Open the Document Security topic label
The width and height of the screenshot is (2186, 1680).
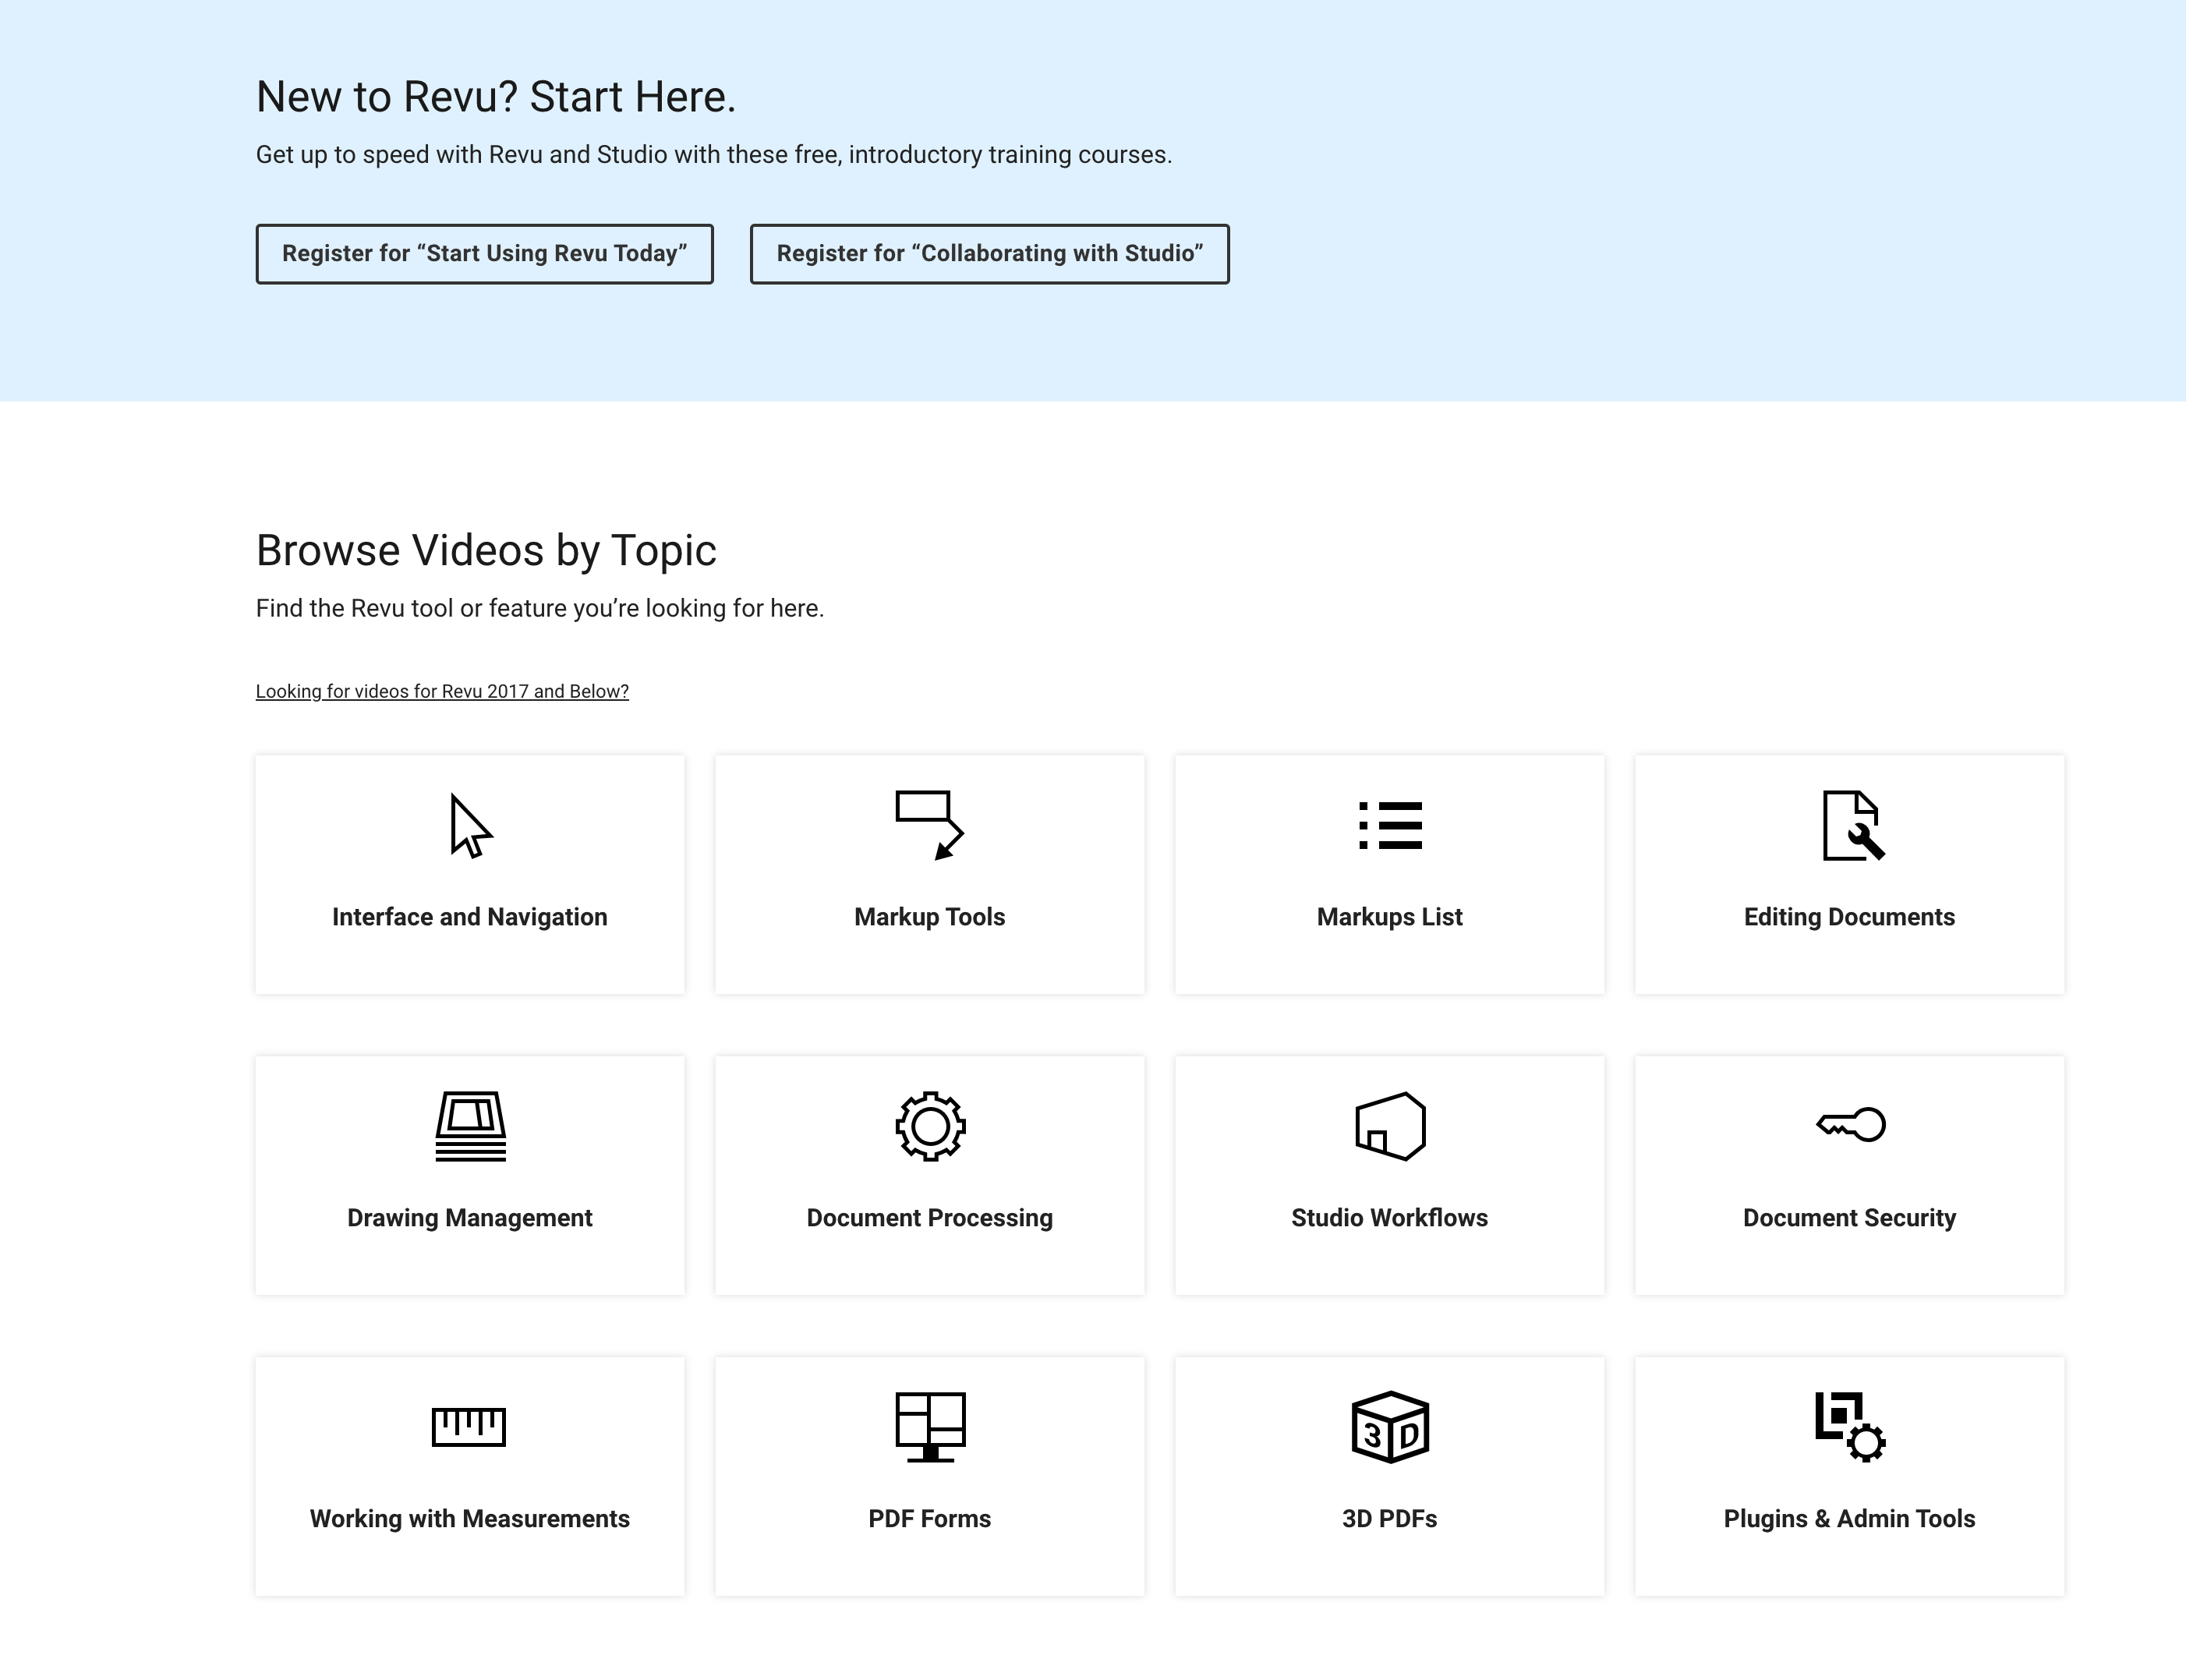click(1849, 1218)
